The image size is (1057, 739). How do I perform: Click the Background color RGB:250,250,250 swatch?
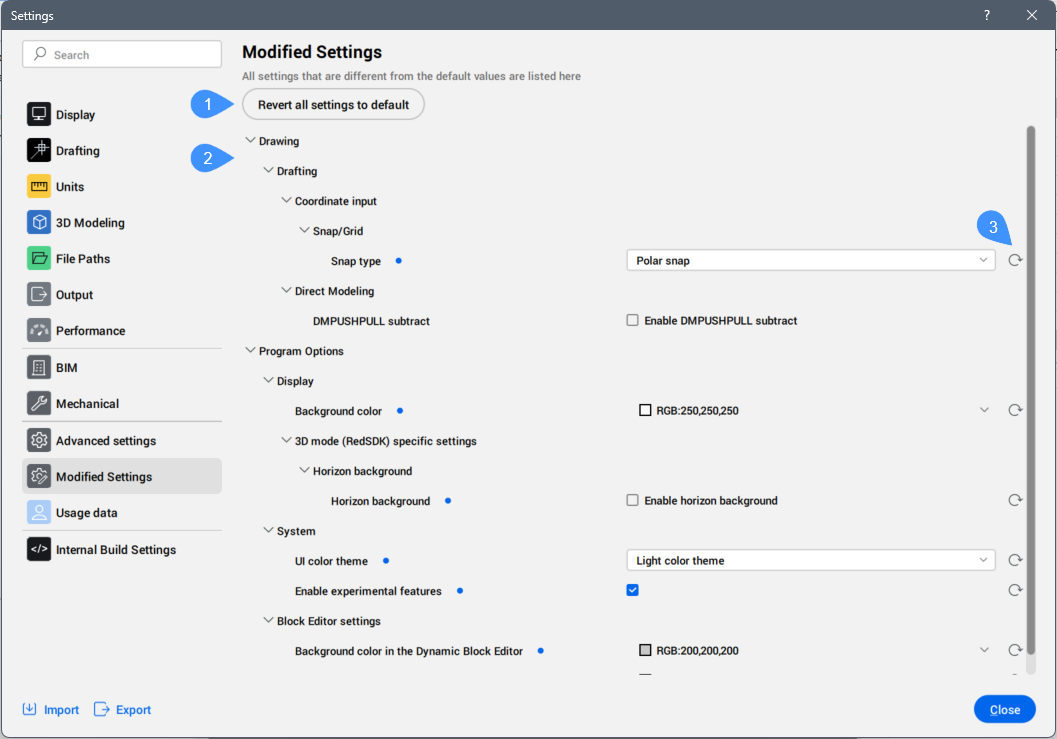(x=645, y=411)
